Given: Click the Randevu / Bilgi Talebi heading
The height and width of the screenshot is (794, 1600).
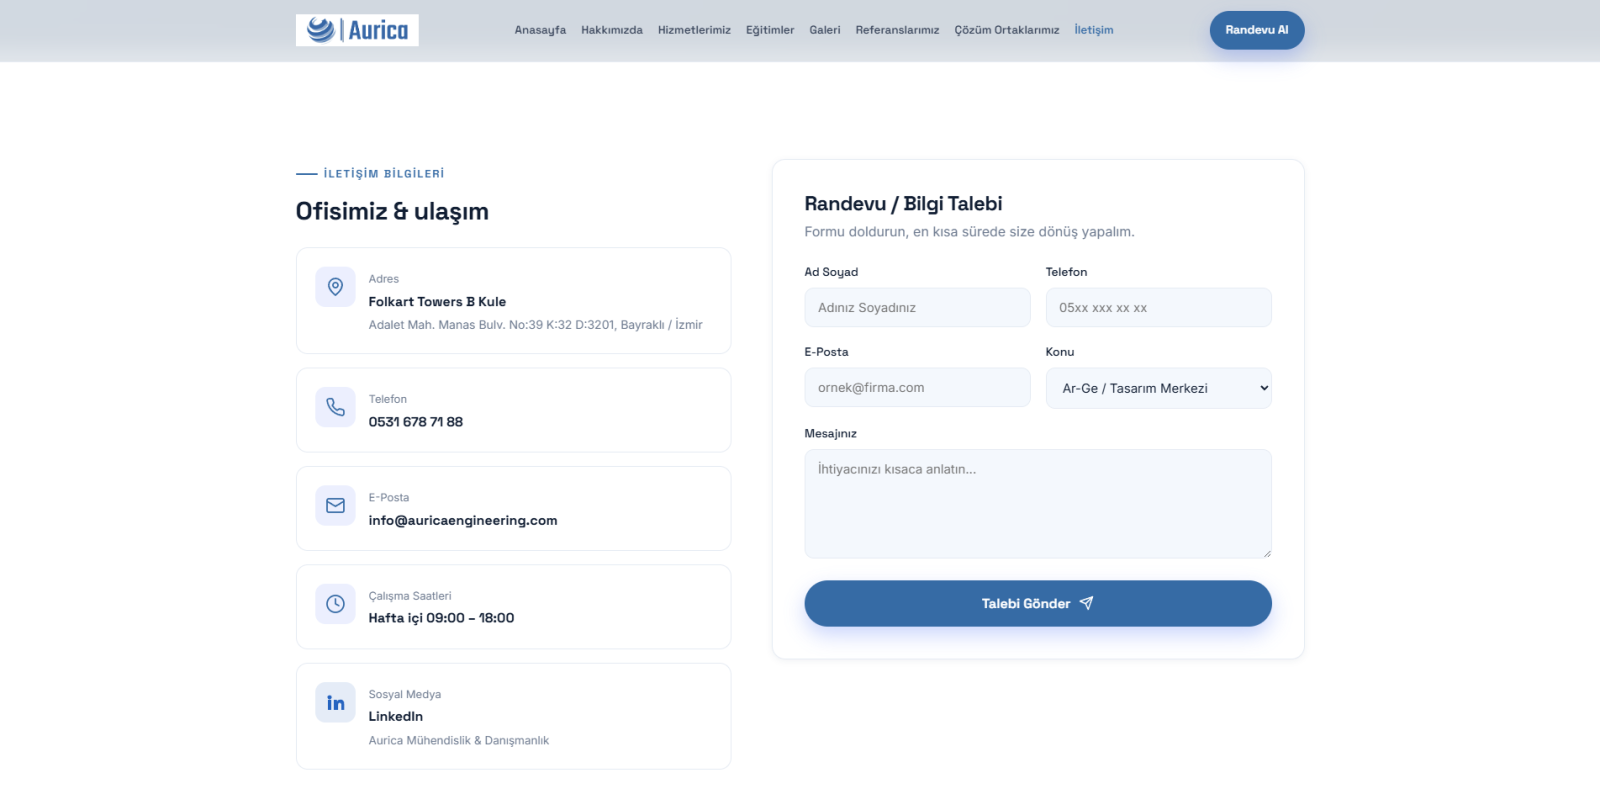Looking at the screenshot, I should [903, 204].
